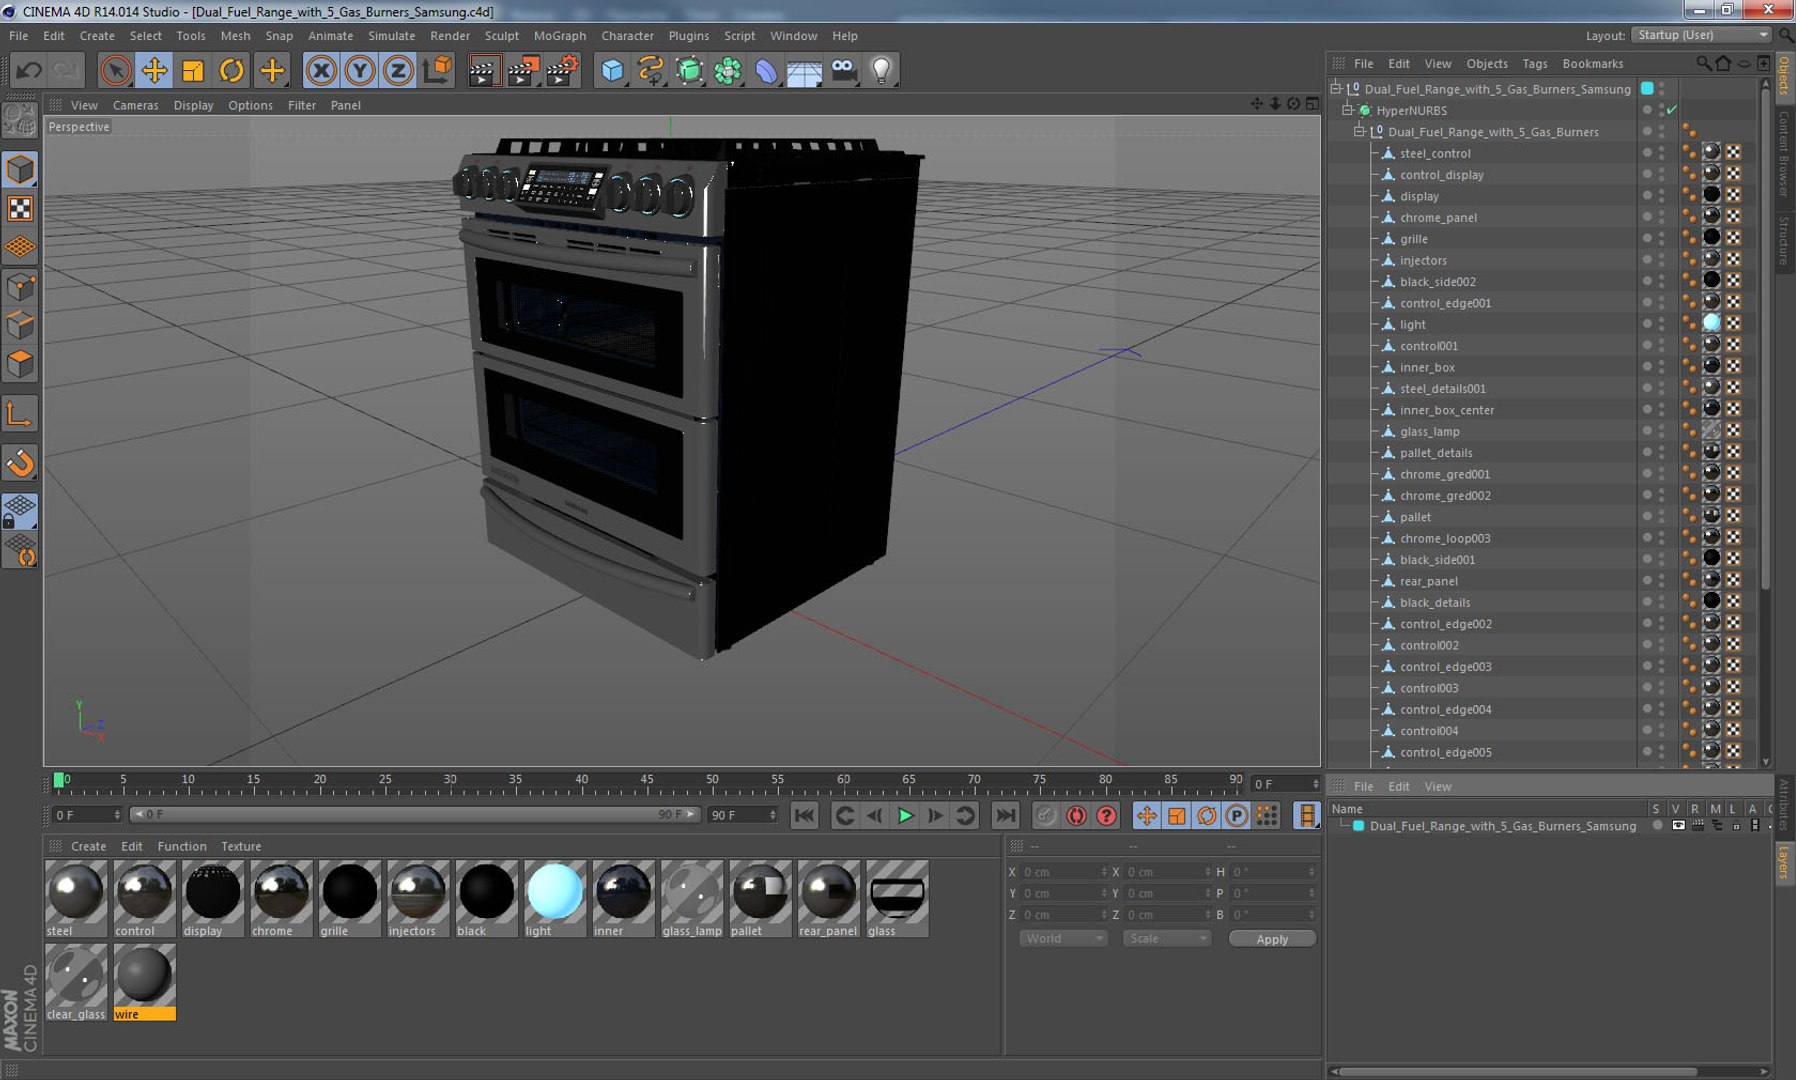Open the Scale mode dropdown
This screenshot has height=1080, width=1796.
(x=1167, y=939)
